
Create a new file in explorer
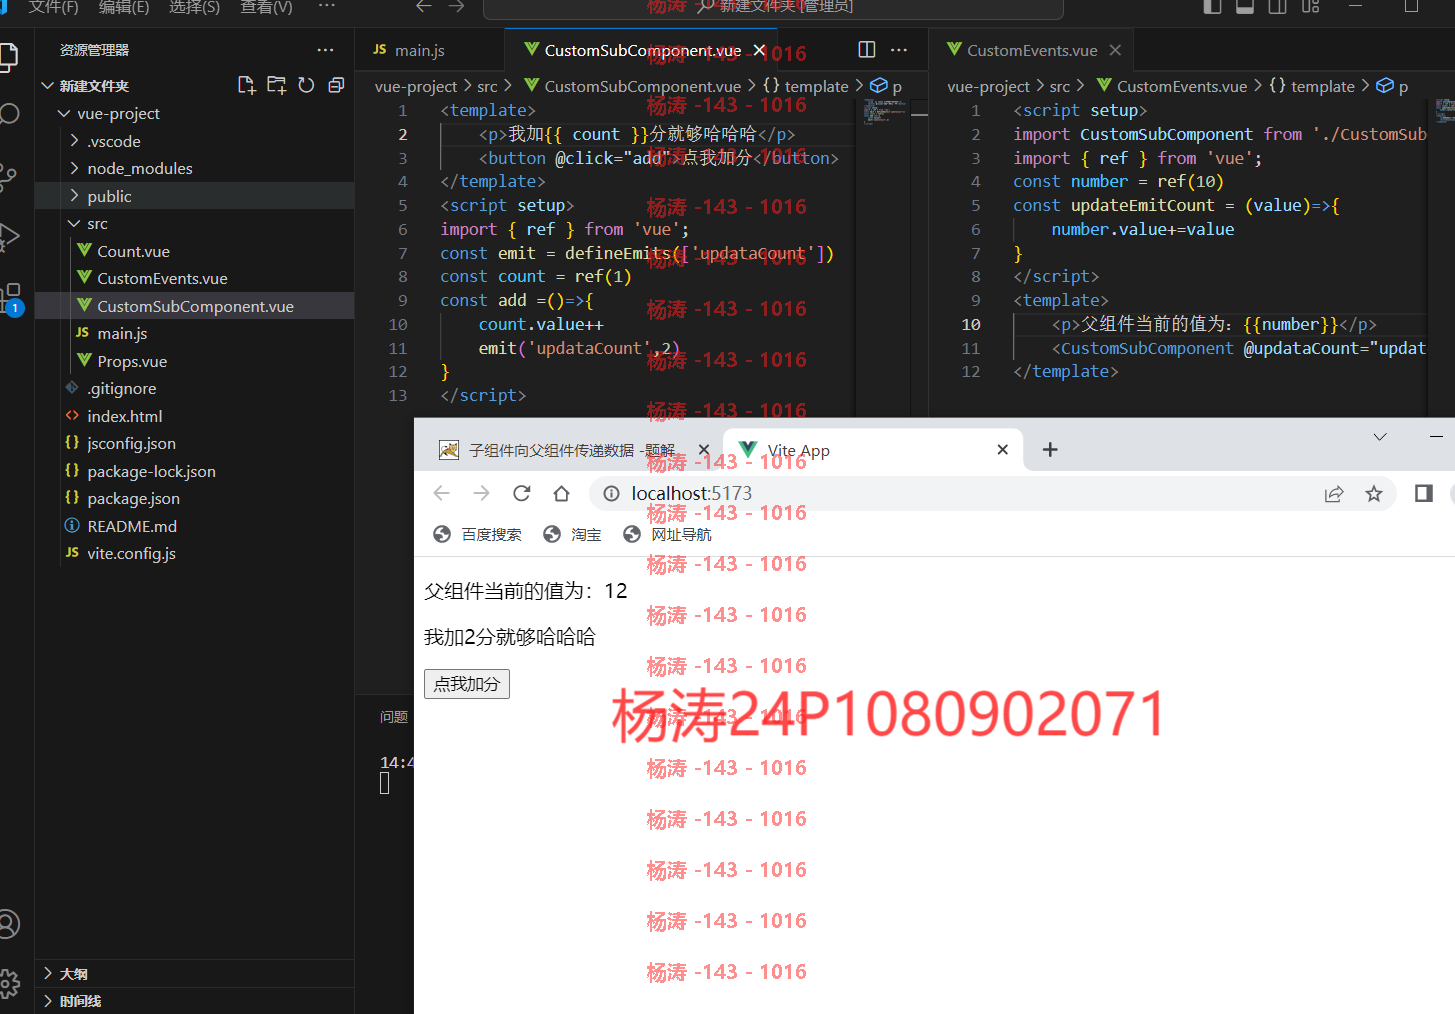pos(247,85)
